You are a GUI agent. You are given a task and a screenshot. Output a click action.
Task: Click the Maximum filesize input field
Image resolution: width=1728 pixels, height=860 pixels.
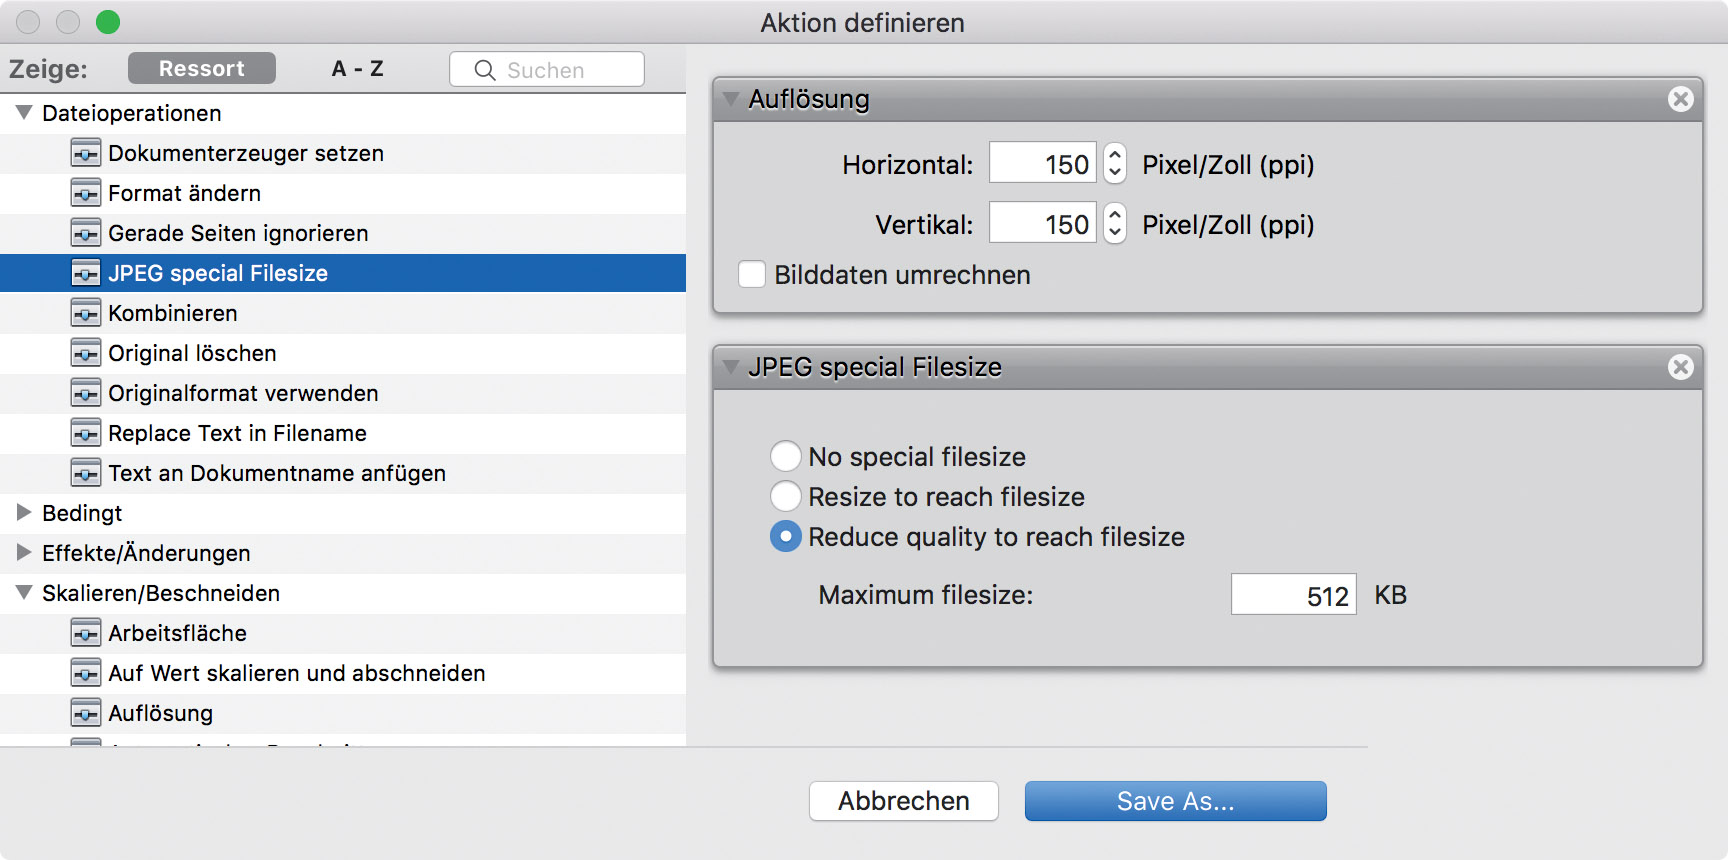(1293, 595)
